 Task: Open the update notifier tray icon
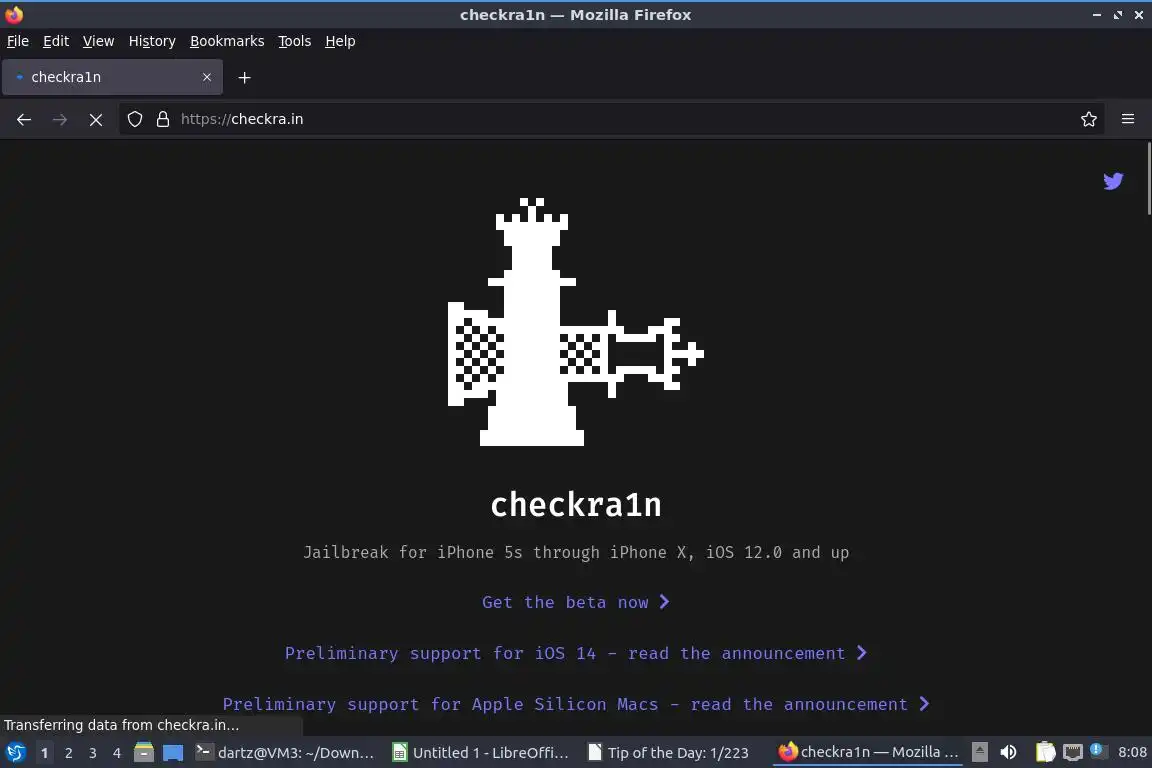click(1098, 751)
